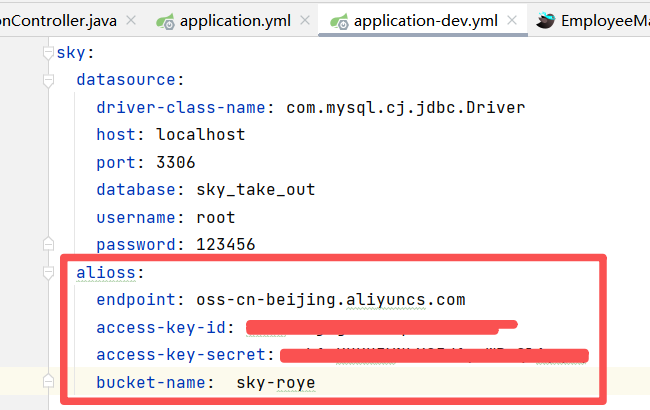Collapse the datasource: block fold marker

[x=48, y=80]
